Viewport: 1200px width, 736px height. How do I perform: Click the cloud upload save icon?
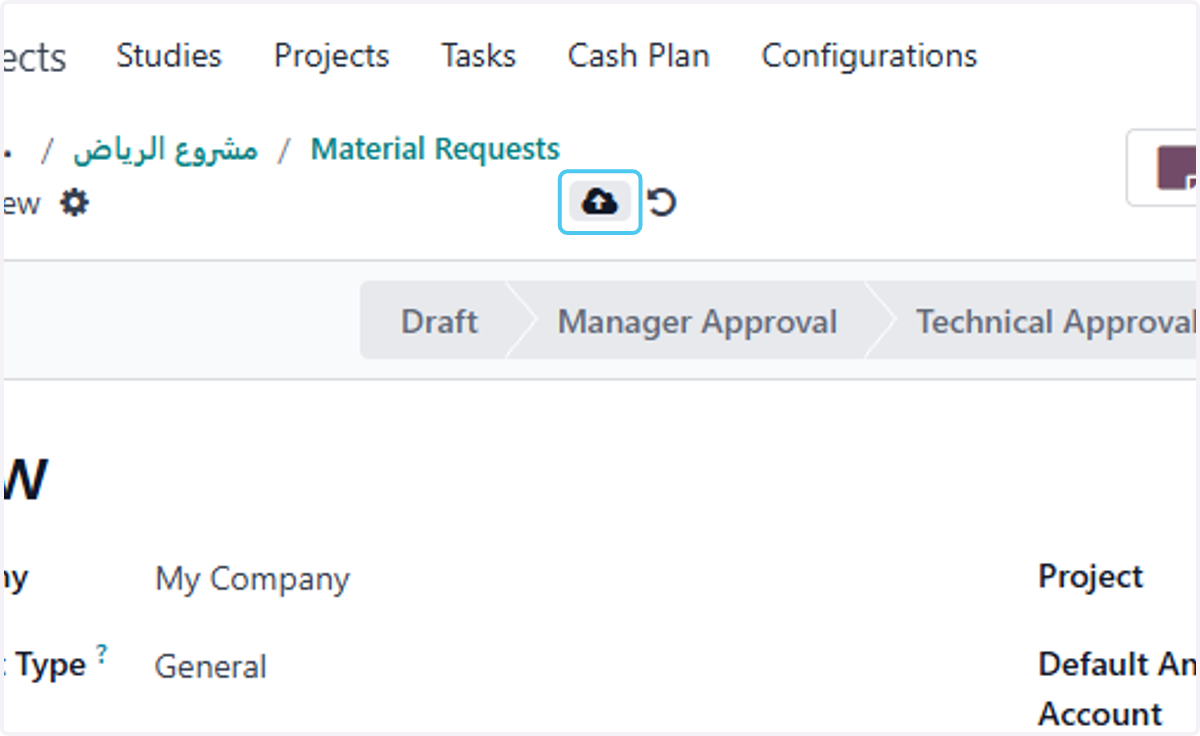[599, 203]
